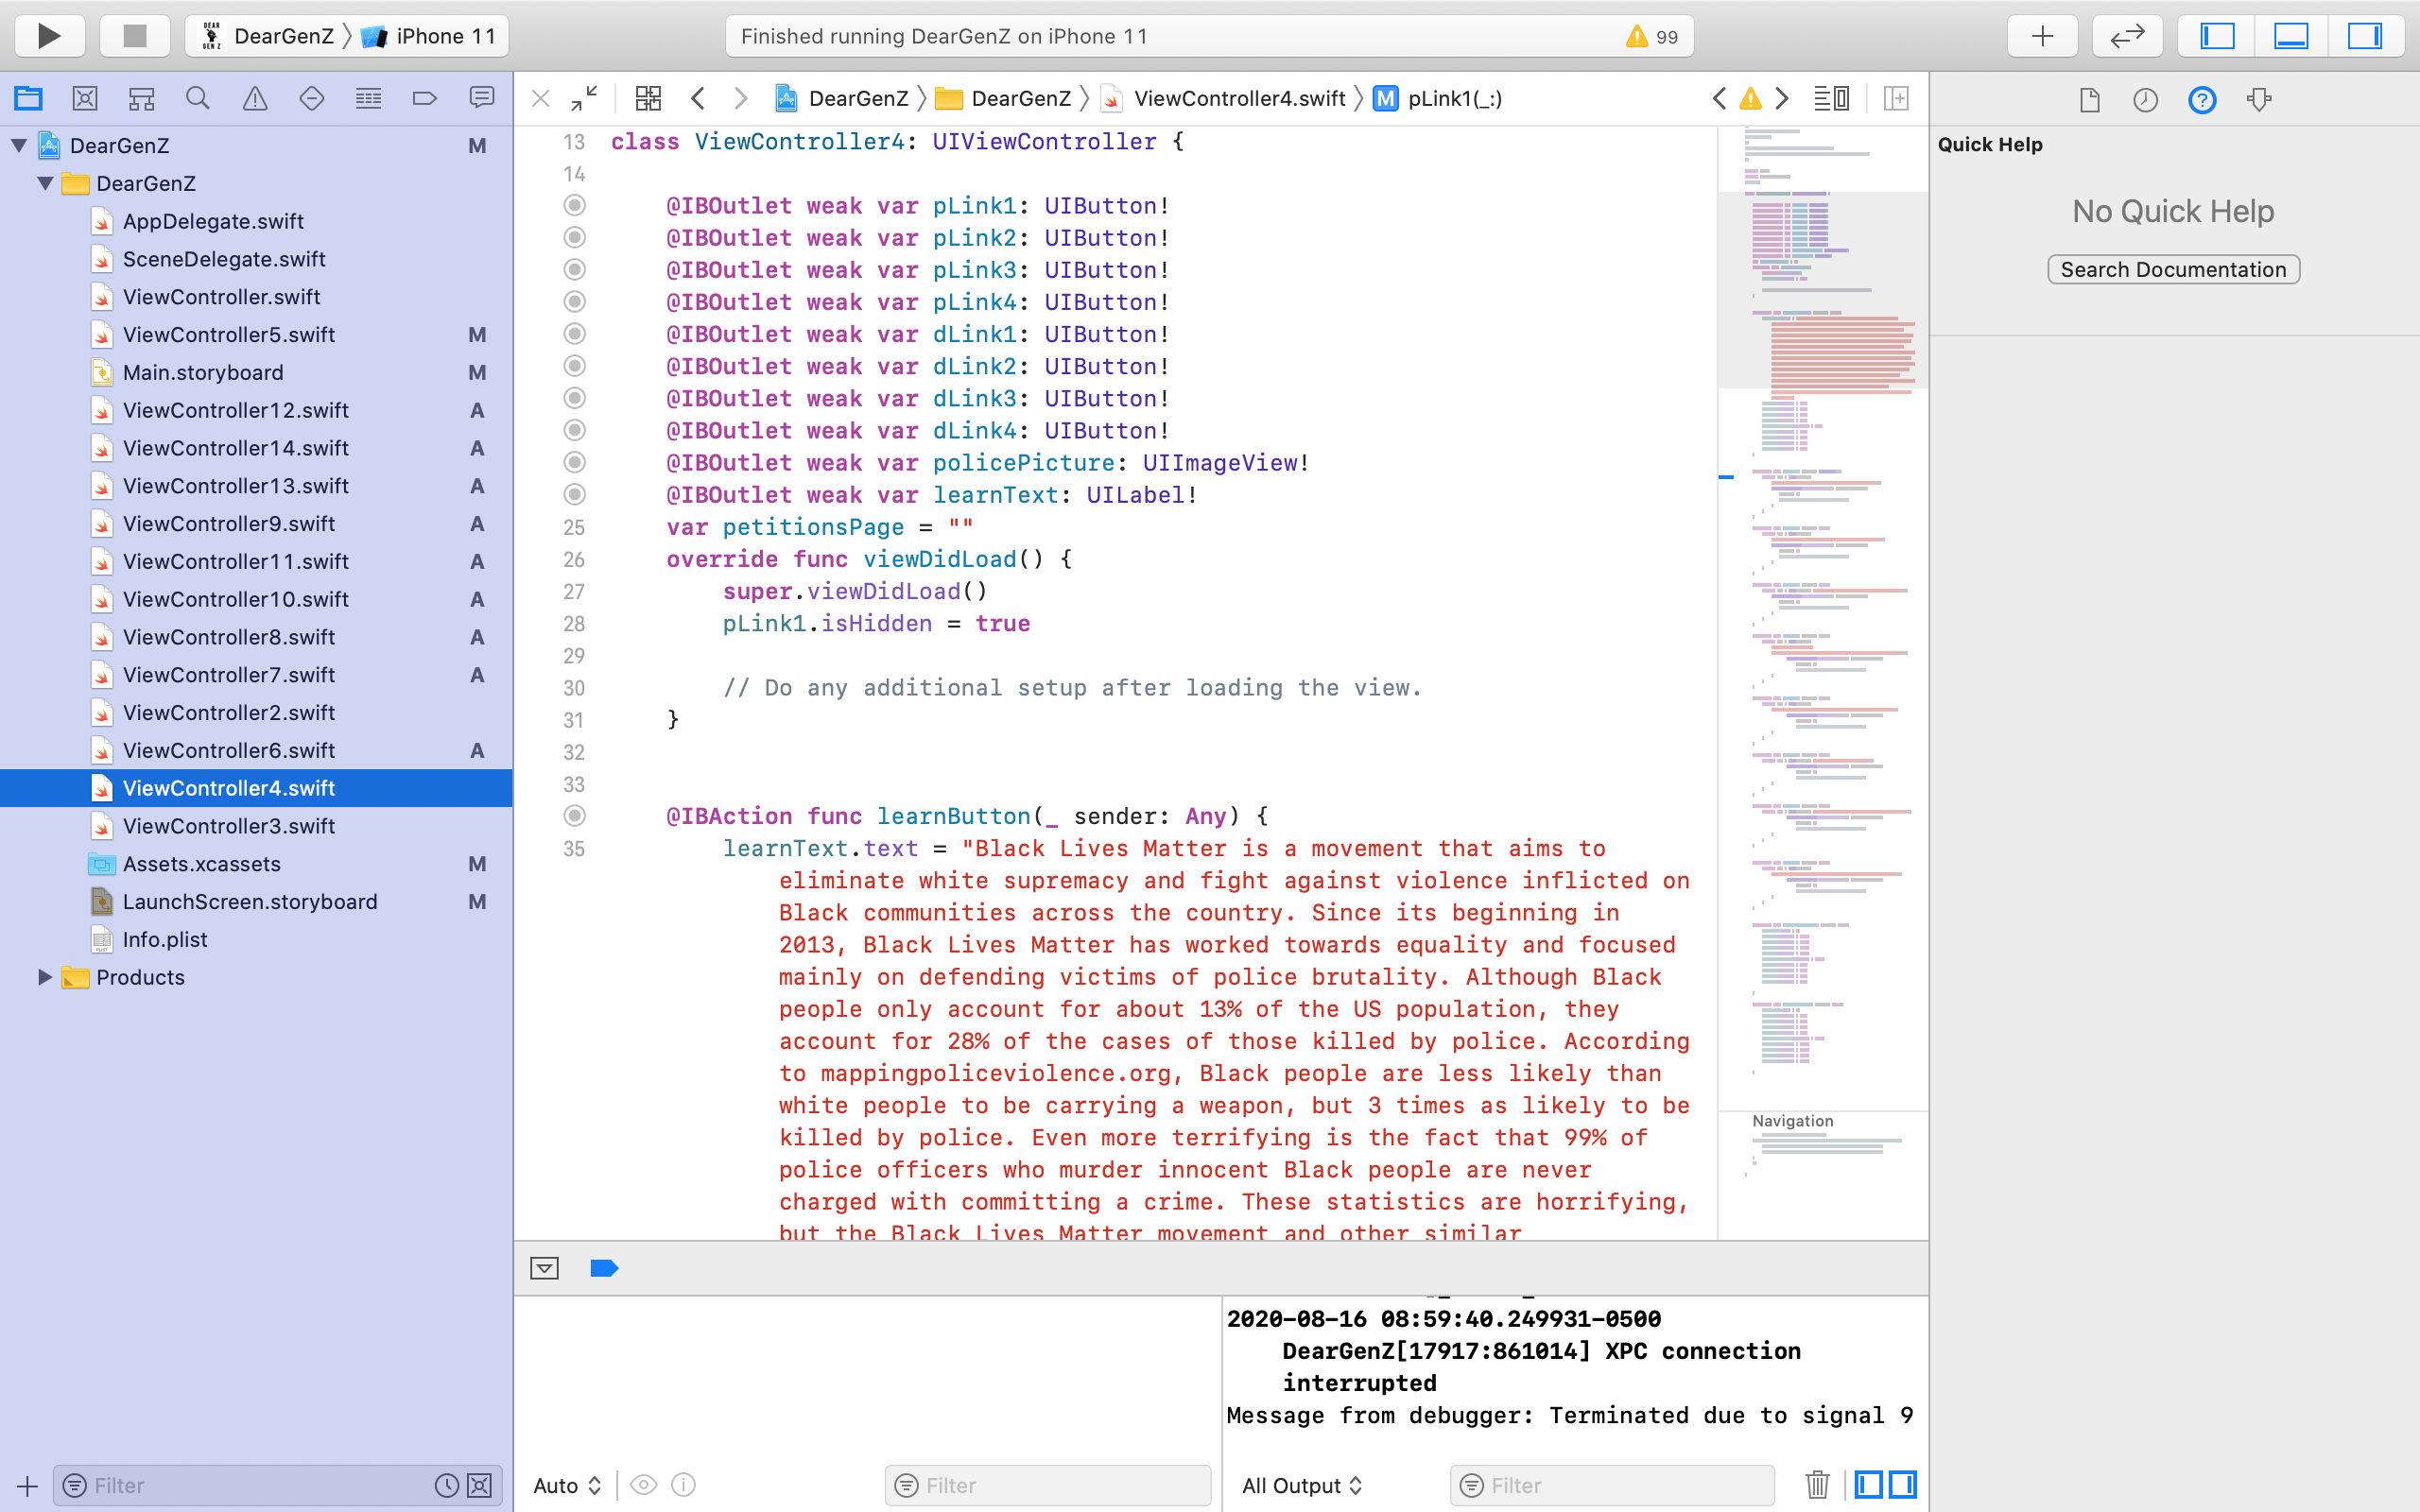The height and width of the screenshot is (1512, 2420).
Task: Click the Stop button in toolbar
Action: pos(134,37)
